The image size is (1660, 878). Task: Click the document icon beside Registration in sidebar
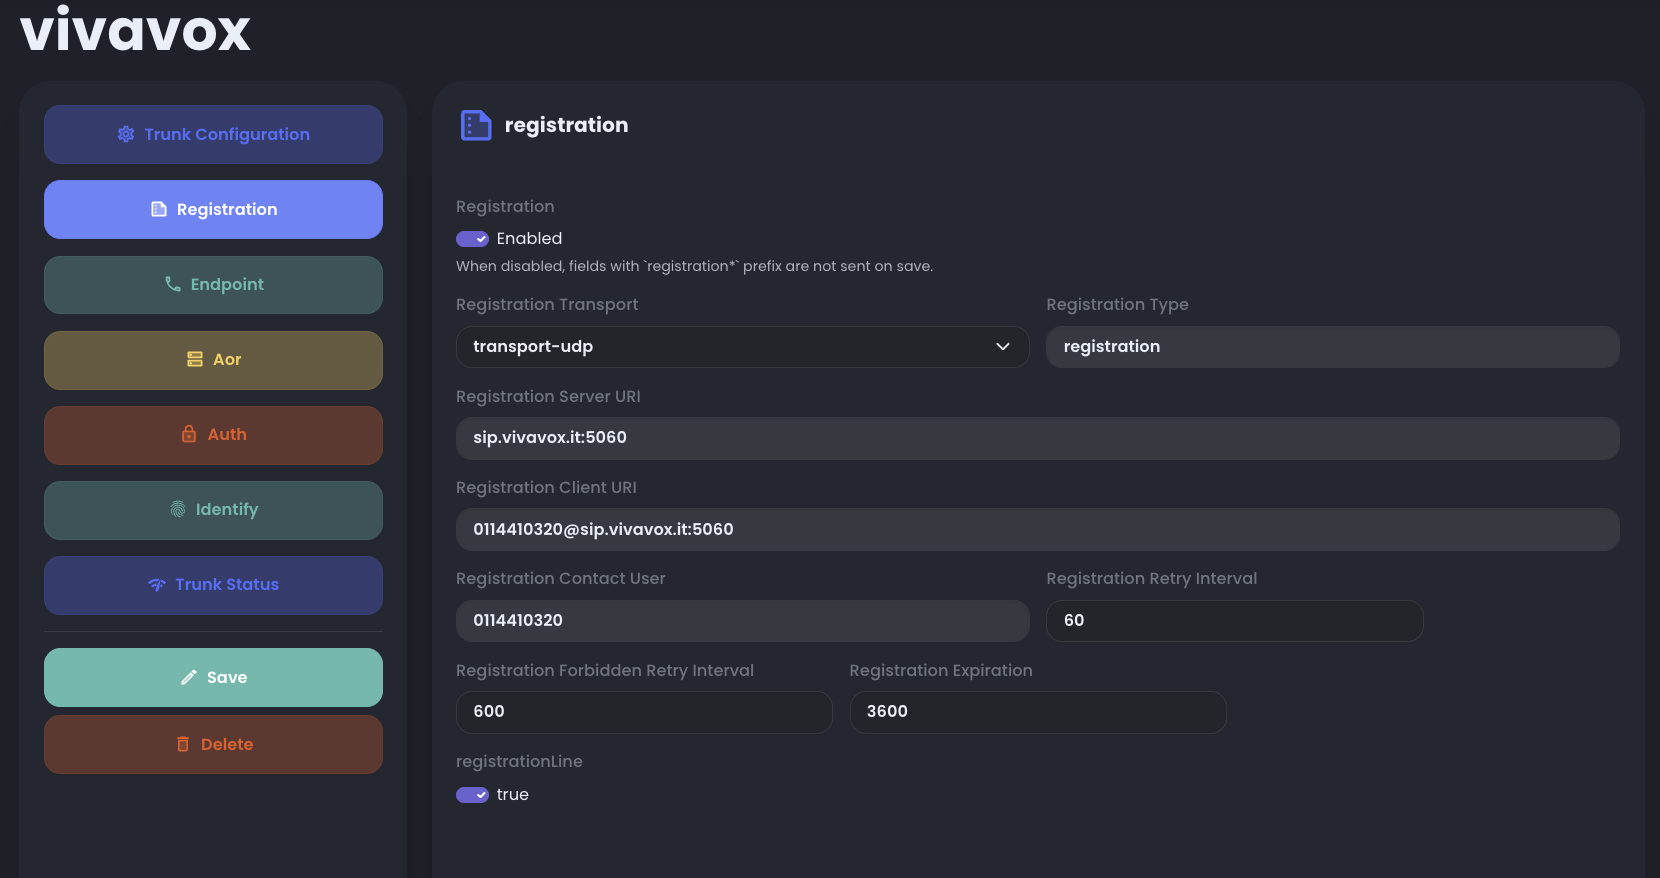point(159,209)
